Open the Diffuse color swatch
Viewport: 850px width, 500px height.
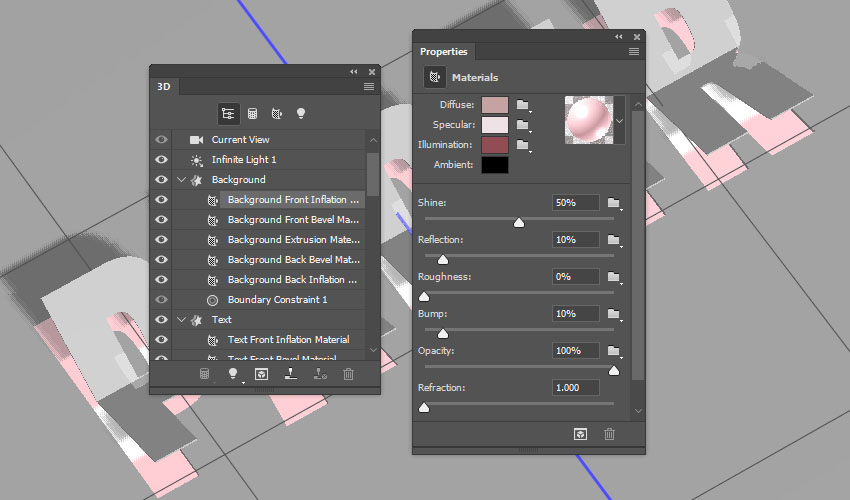tap(495, 105)
